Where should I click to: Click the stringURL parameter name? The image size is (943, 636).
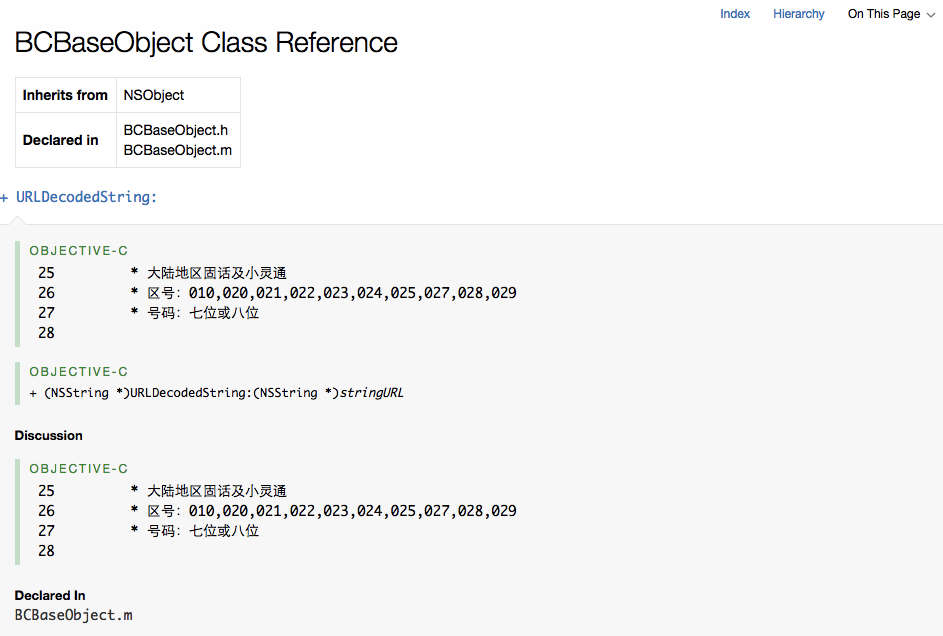point(372,393)
